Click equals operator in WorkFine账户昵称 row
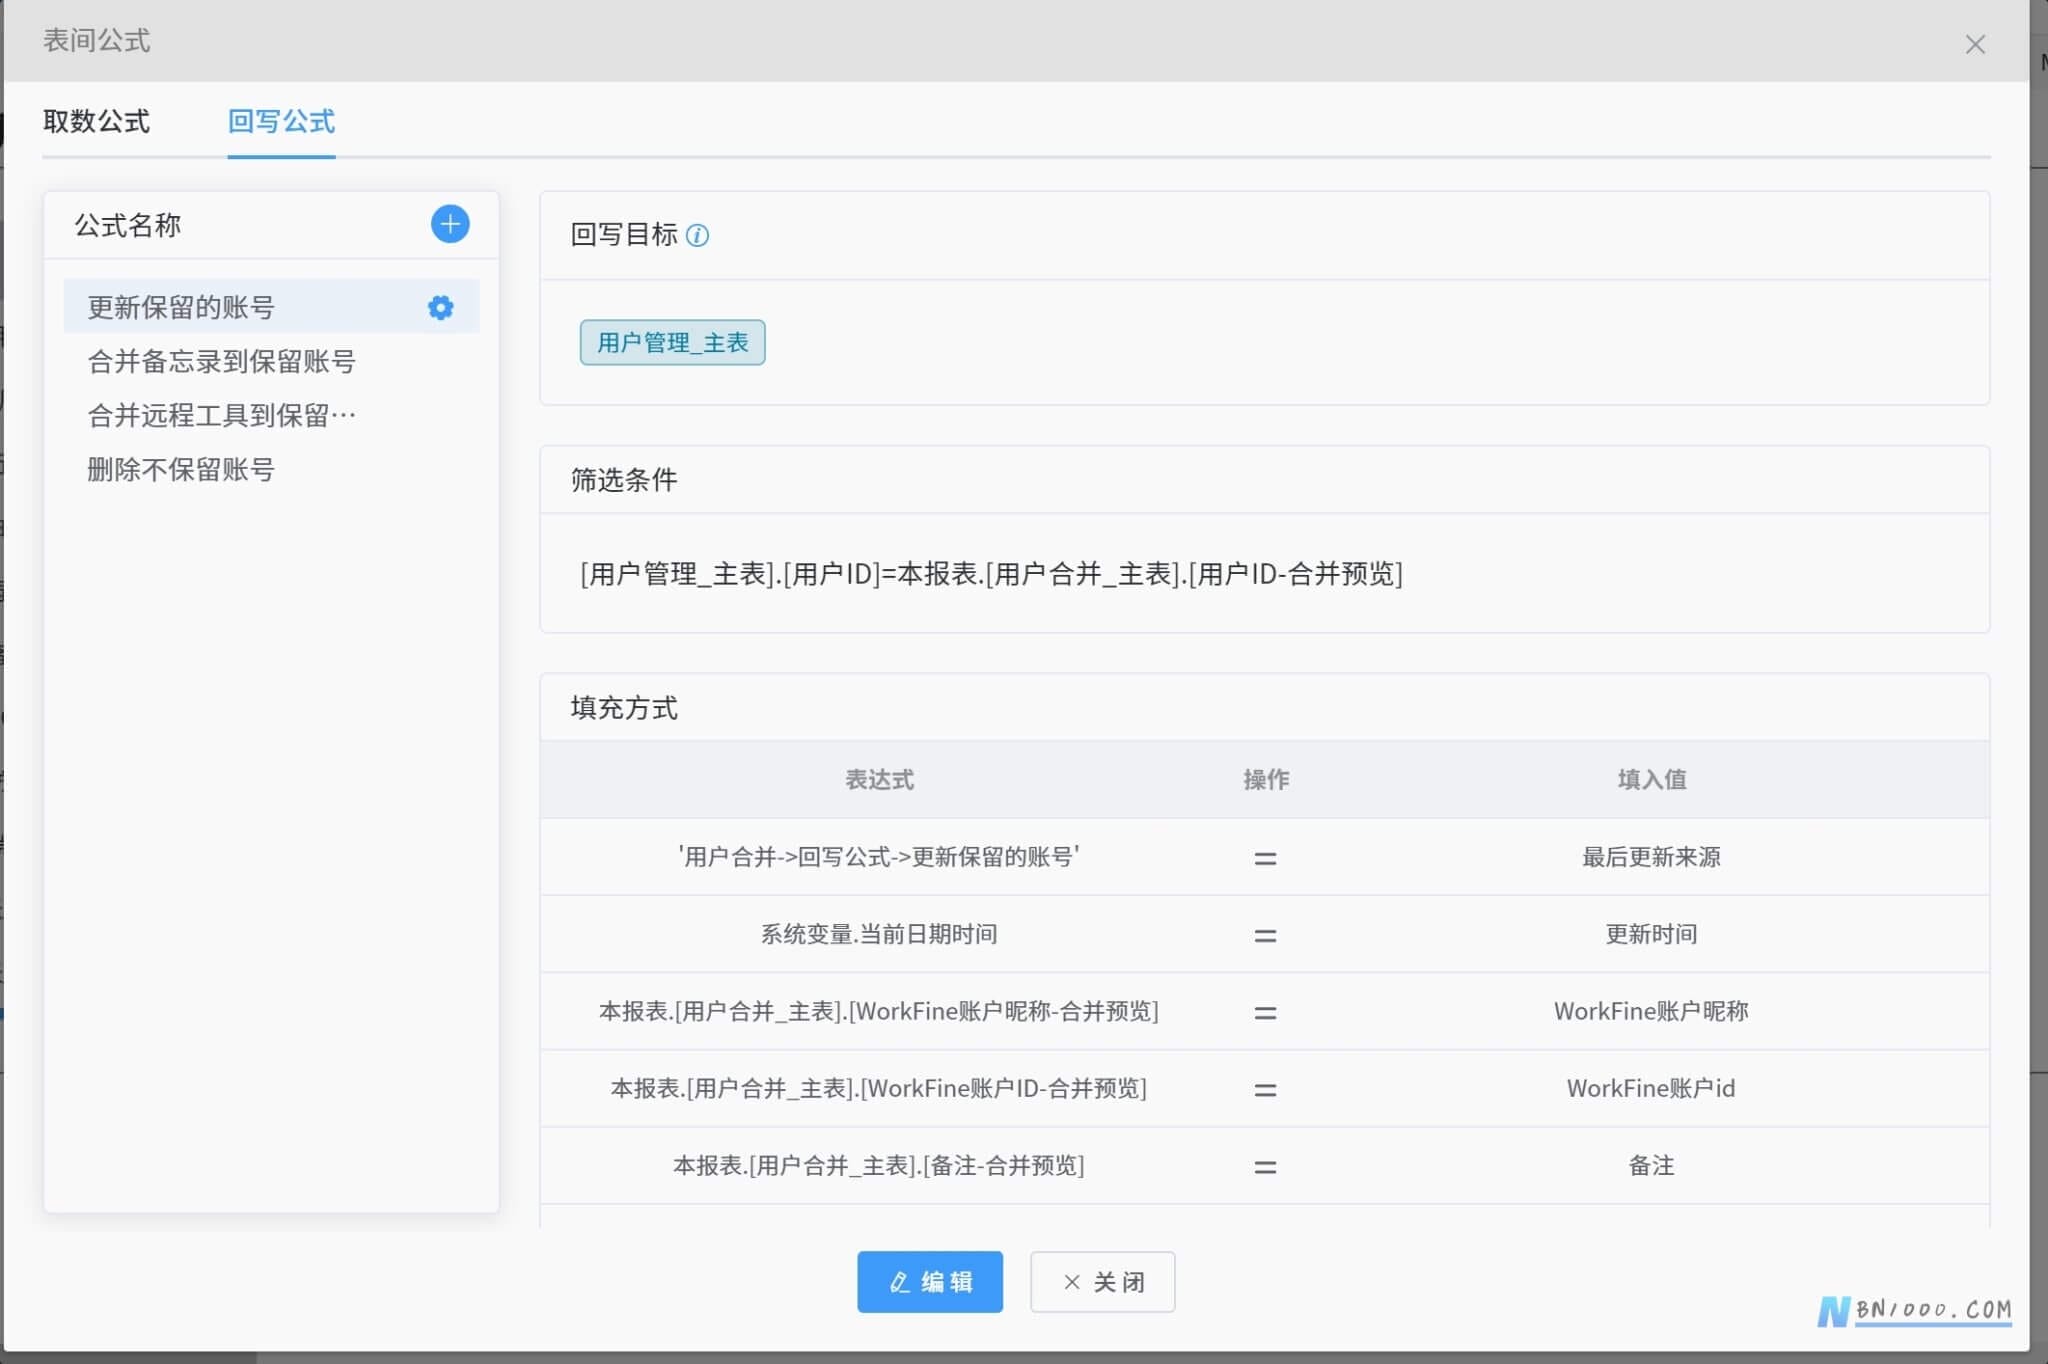2048x1364 pixels. [x=1265, y=1012]
